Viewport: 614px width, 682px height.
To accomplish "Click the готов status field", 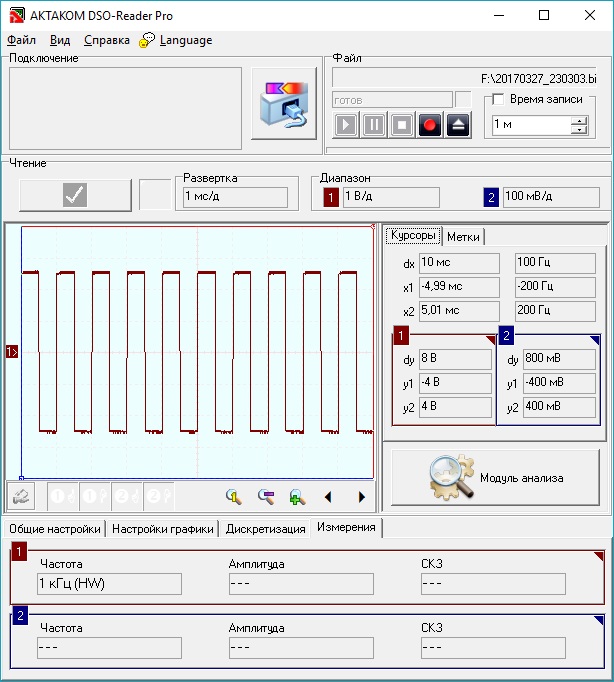I will click(x=392, y=100).
